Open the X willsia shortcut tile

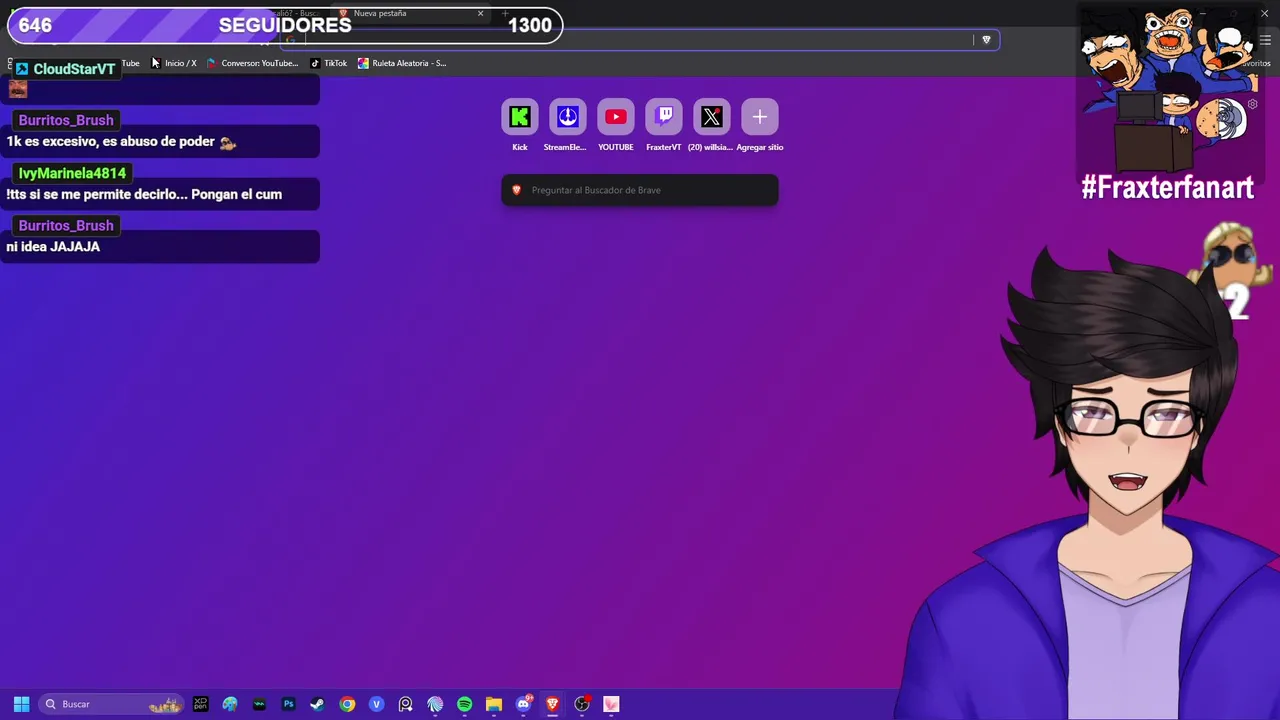pos(712,117)
